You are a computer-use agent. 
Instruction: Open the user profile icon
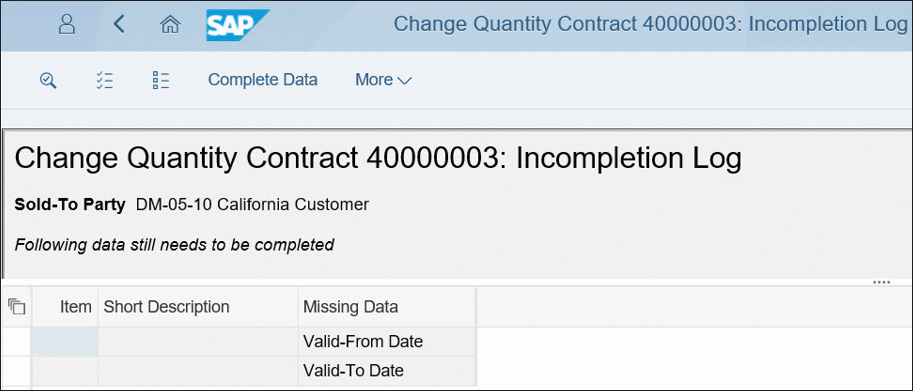[67, 24]
